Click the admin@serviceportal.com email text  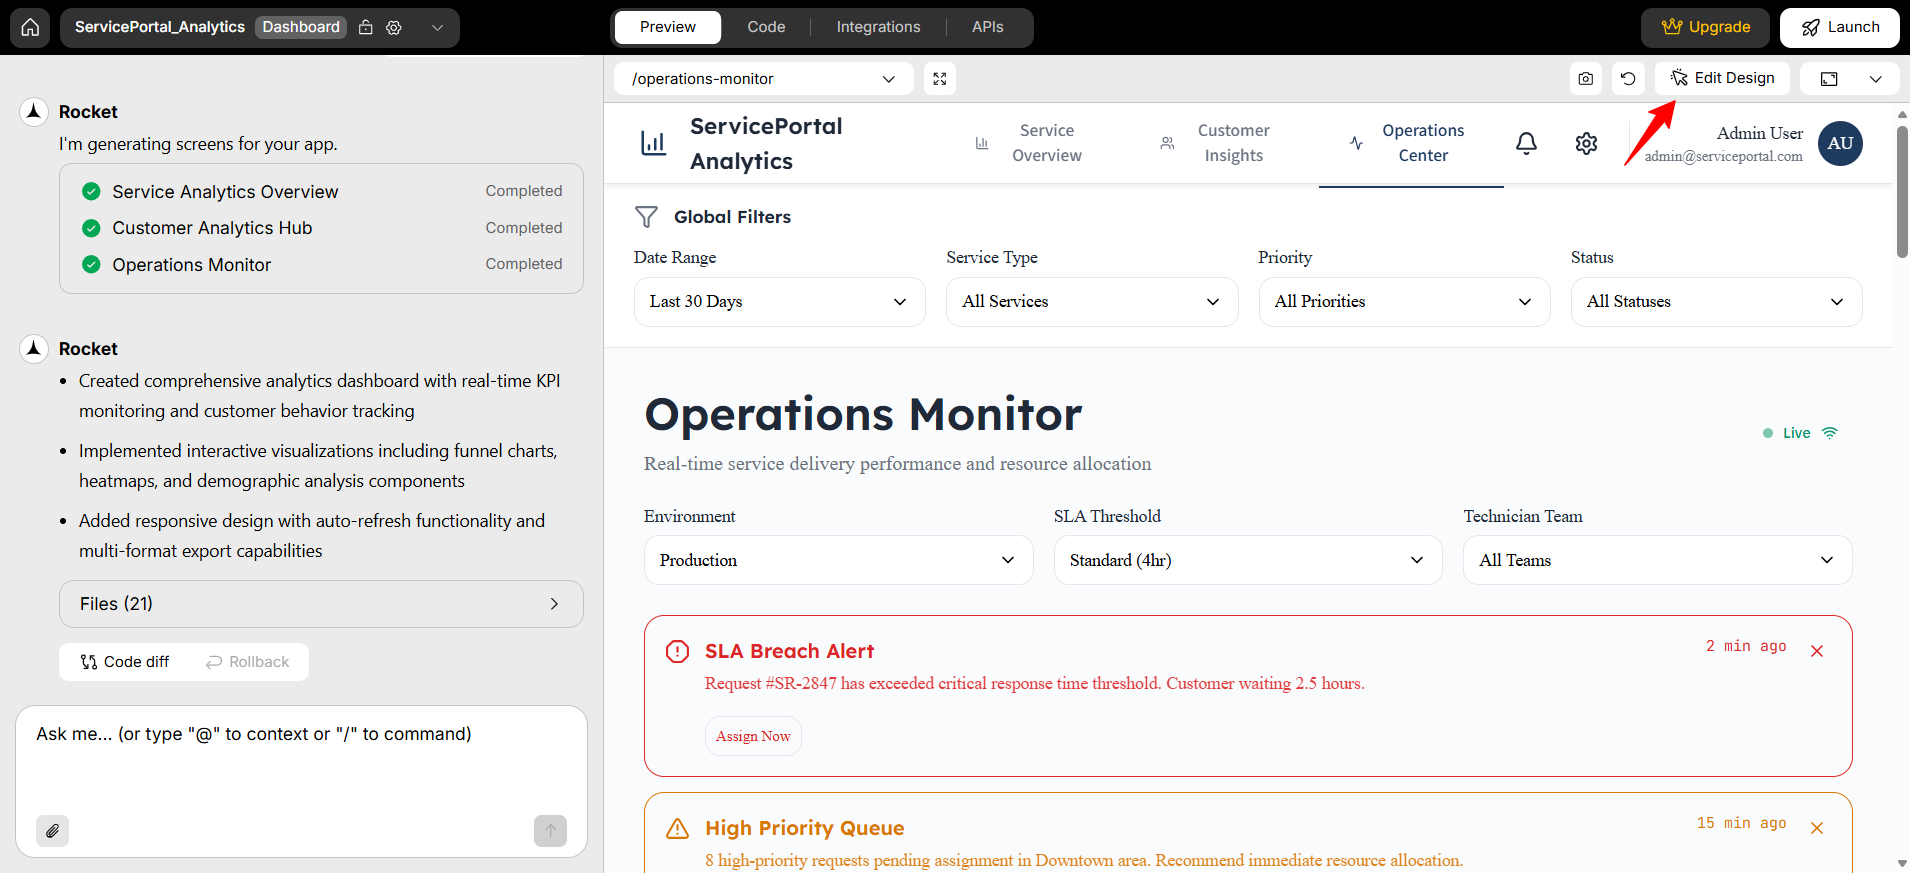click(x=1723, y=156)
